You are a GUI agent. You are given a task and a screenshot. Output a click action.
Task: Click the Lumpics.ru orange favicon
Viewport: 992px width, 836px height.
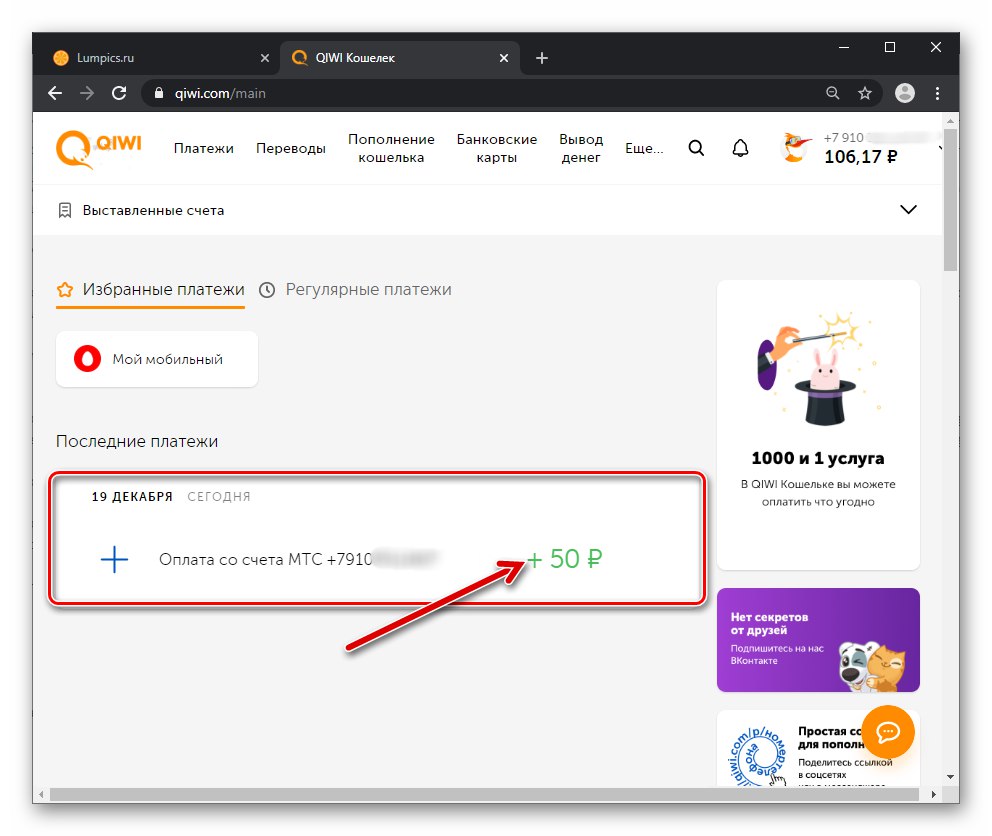(61, 58)
